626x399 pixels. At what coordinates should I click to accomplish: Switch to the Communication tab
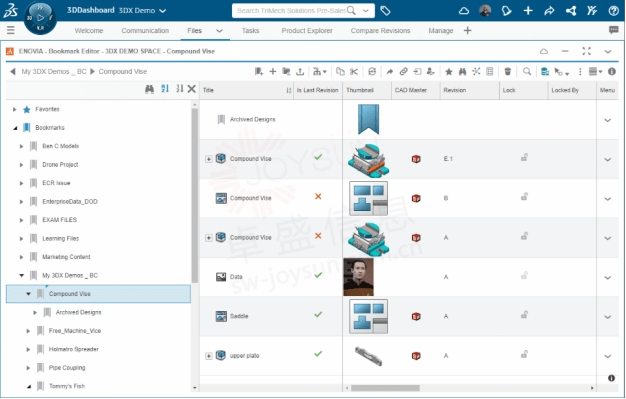click(145, 31)
